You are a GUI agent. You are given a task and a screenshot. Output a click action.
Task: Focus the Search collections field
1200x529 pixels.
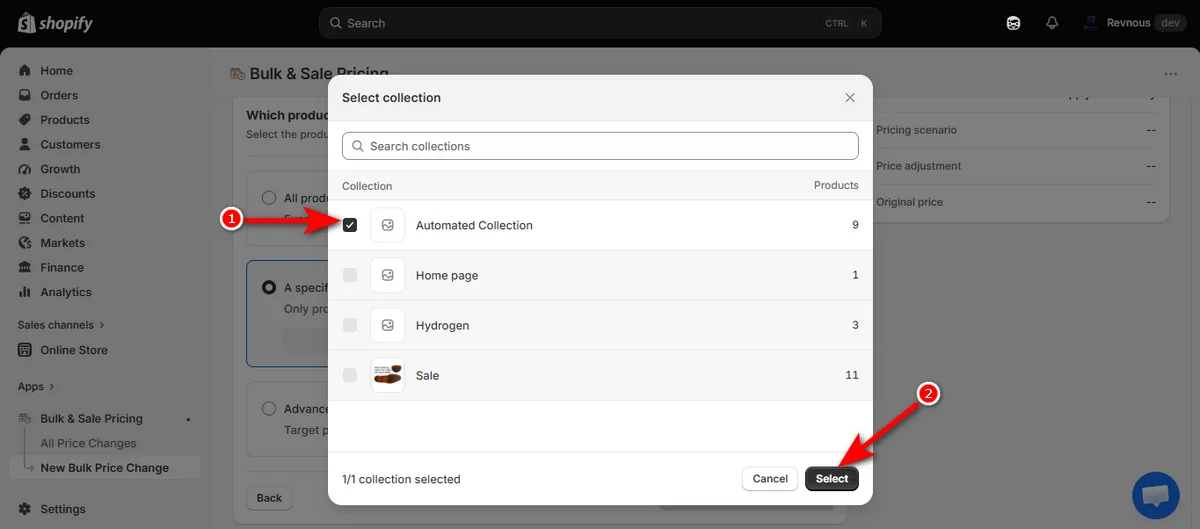600,146
